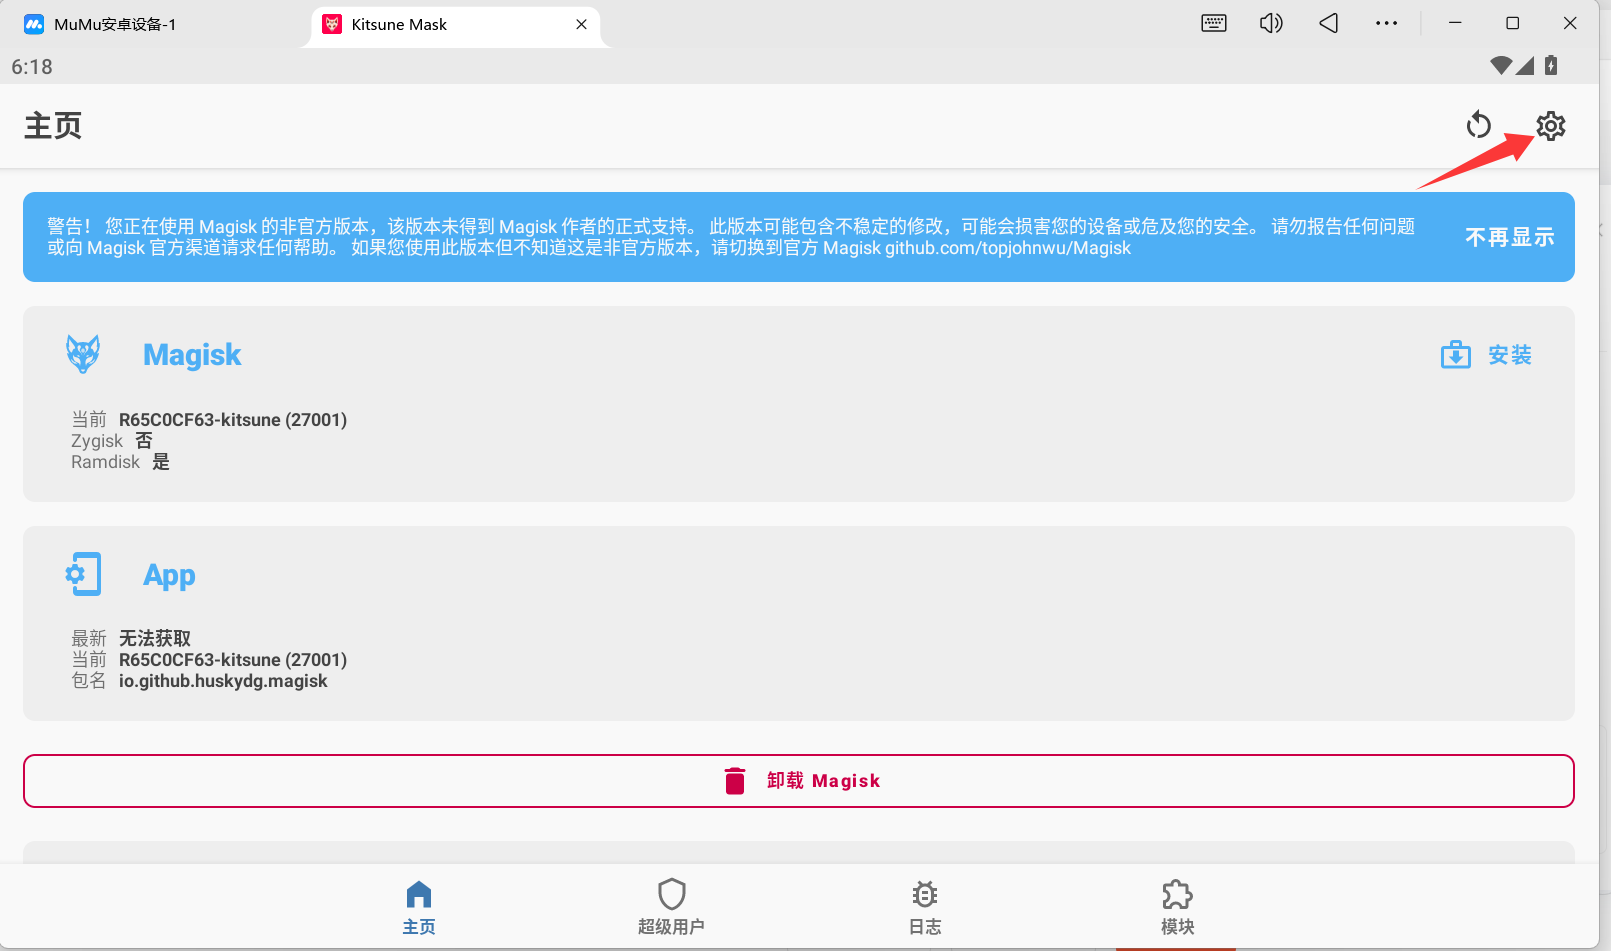Click the red trash can icon
The width and height of the screenshot is (1611, 951).
pyautogui.click(x=735, y=781)
